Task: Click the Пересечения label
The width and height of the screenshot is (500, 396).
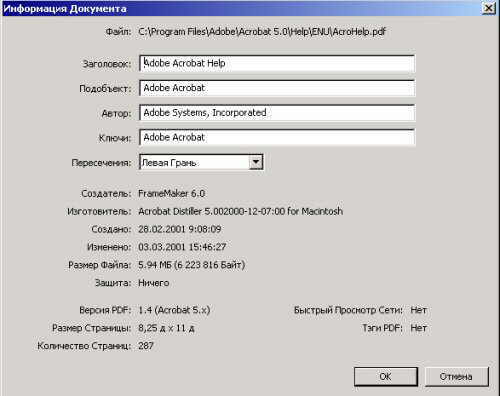Action: [101, 163]
